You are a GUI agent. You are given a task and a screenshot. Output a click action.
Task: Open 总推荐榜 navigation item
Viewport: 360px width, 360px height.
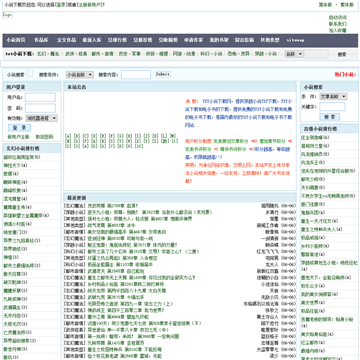143,40
